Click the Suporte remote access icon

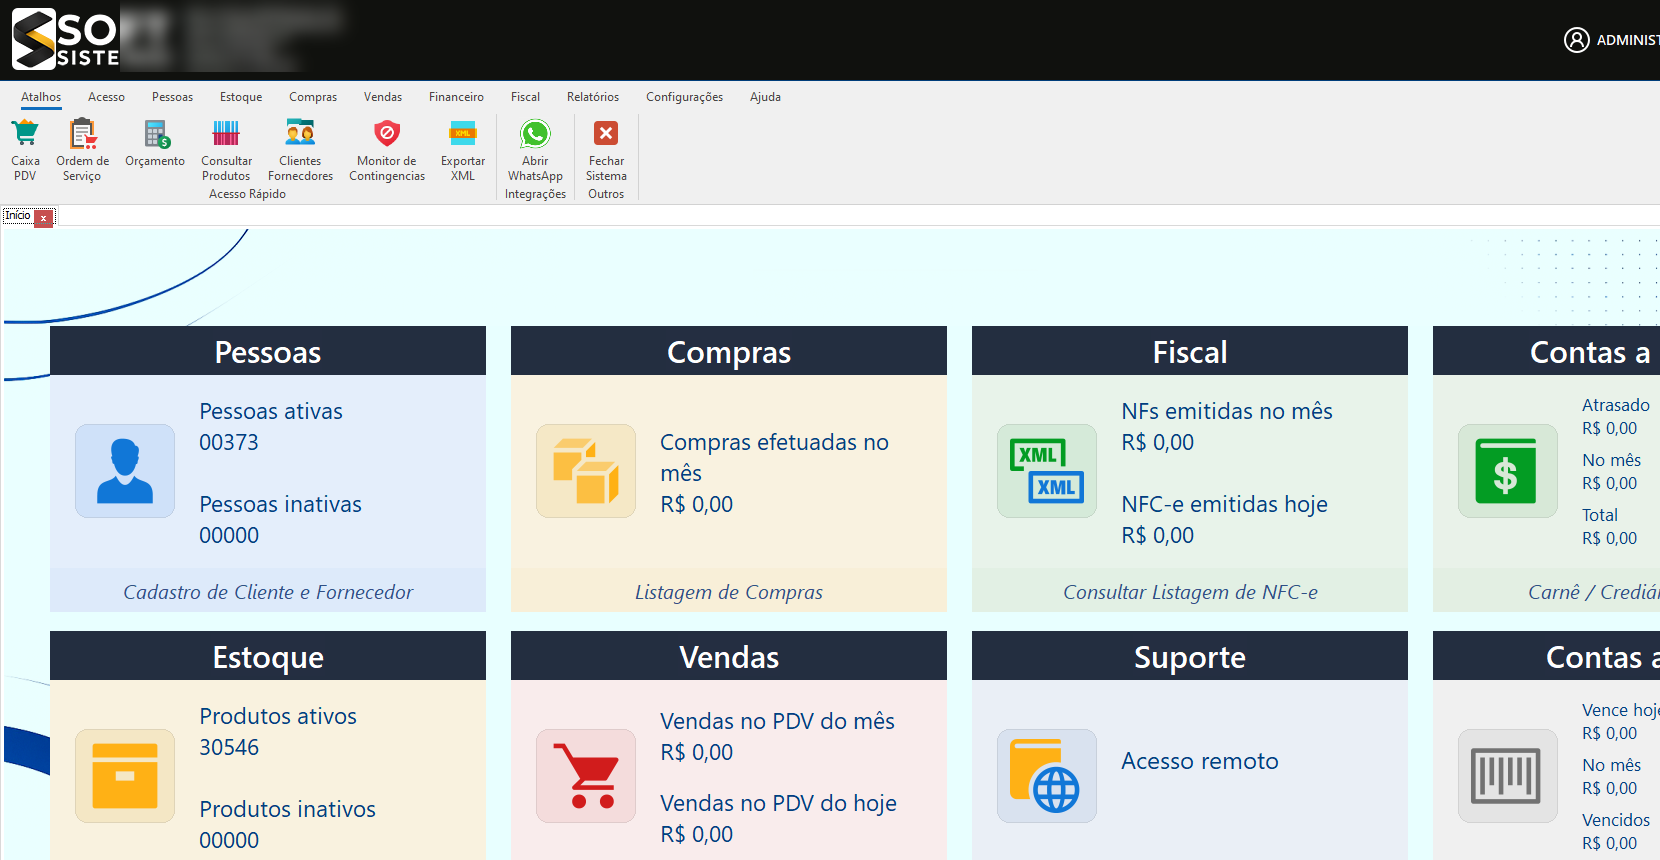pyautogui.click(x=1047, y=776)
